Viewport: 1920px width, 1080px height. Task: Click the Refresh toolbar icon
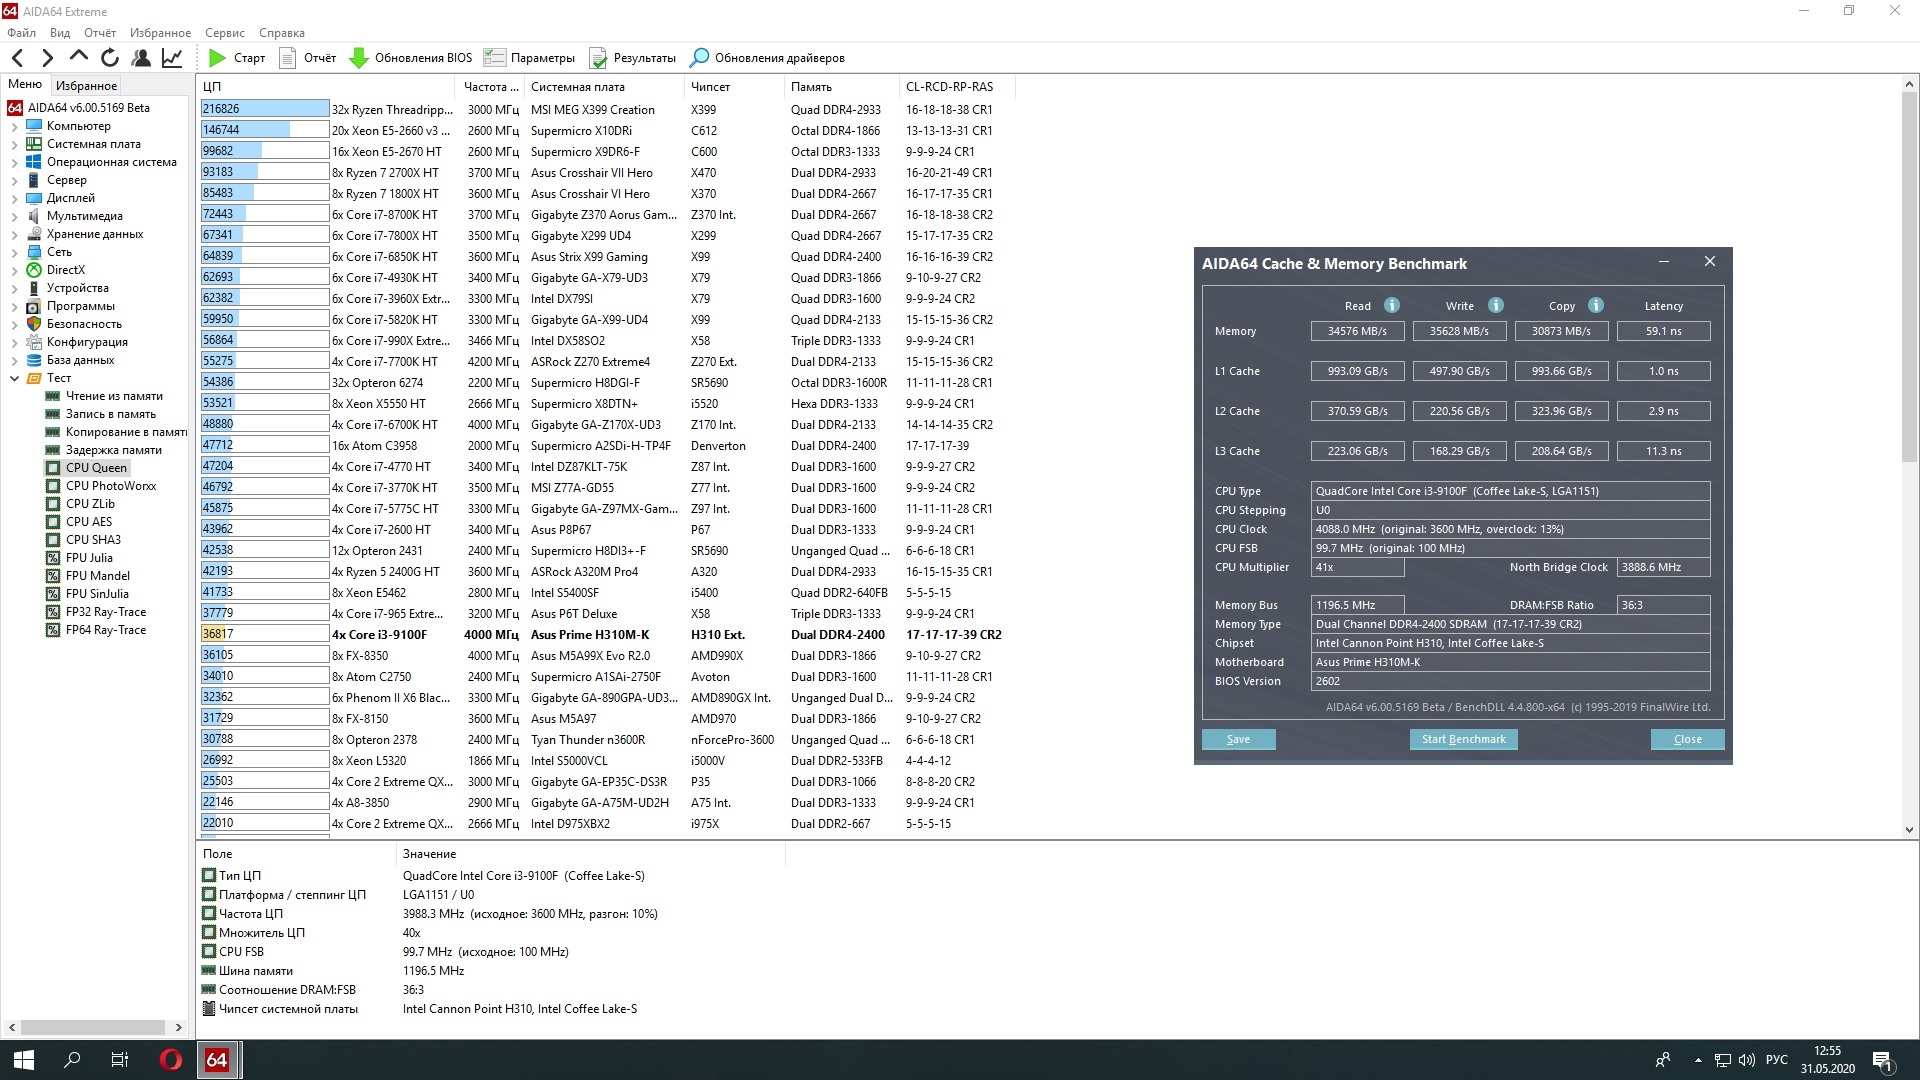coord(110,58)
